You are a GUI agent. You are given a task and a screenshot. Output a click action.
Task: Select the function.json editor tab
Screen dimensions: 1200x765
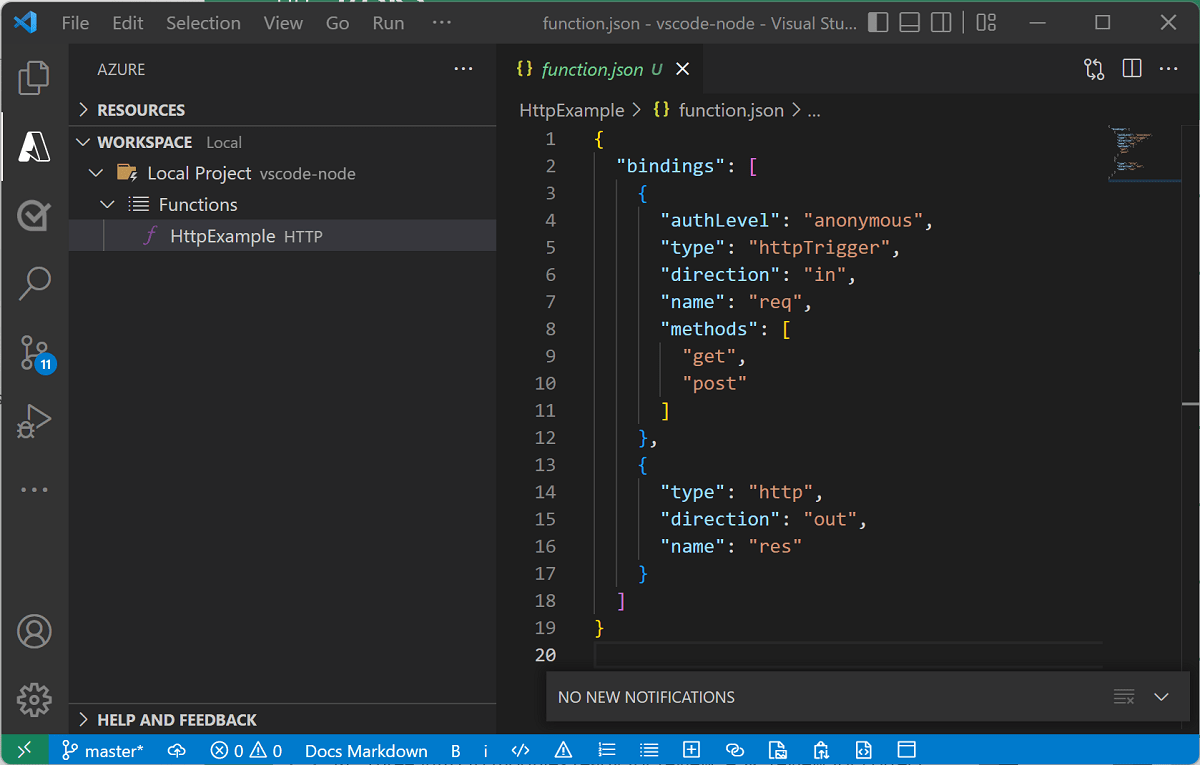coord(590,68)
